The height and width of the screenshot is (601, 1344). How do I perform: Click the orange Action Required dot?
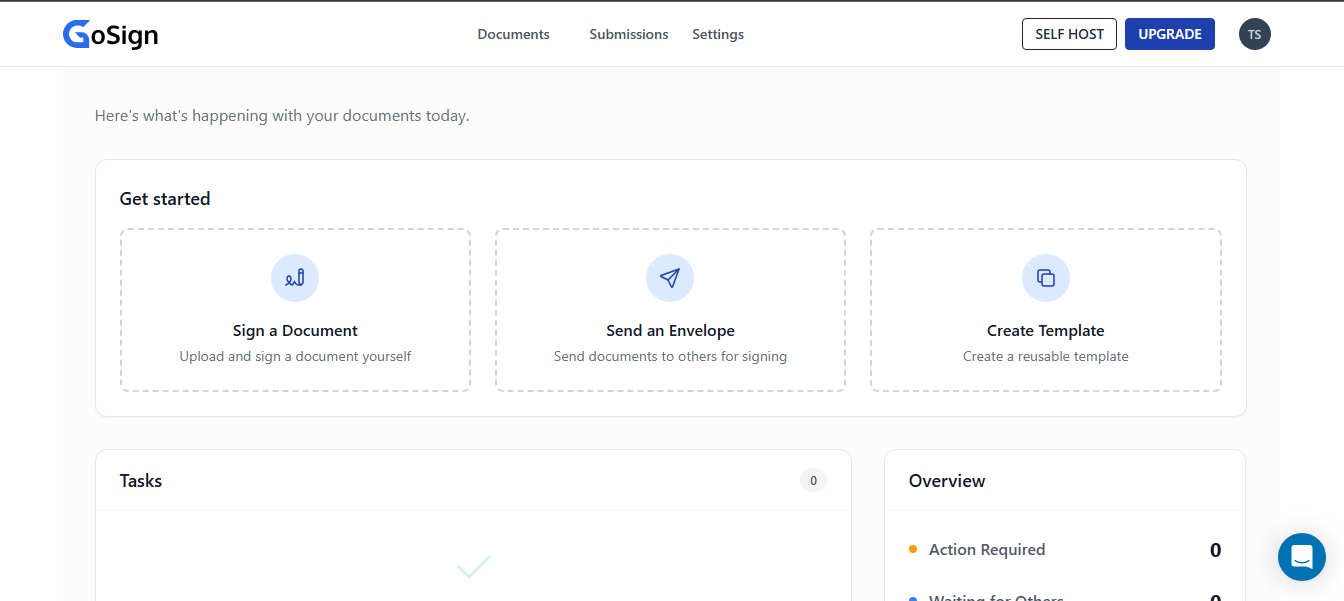913,549
